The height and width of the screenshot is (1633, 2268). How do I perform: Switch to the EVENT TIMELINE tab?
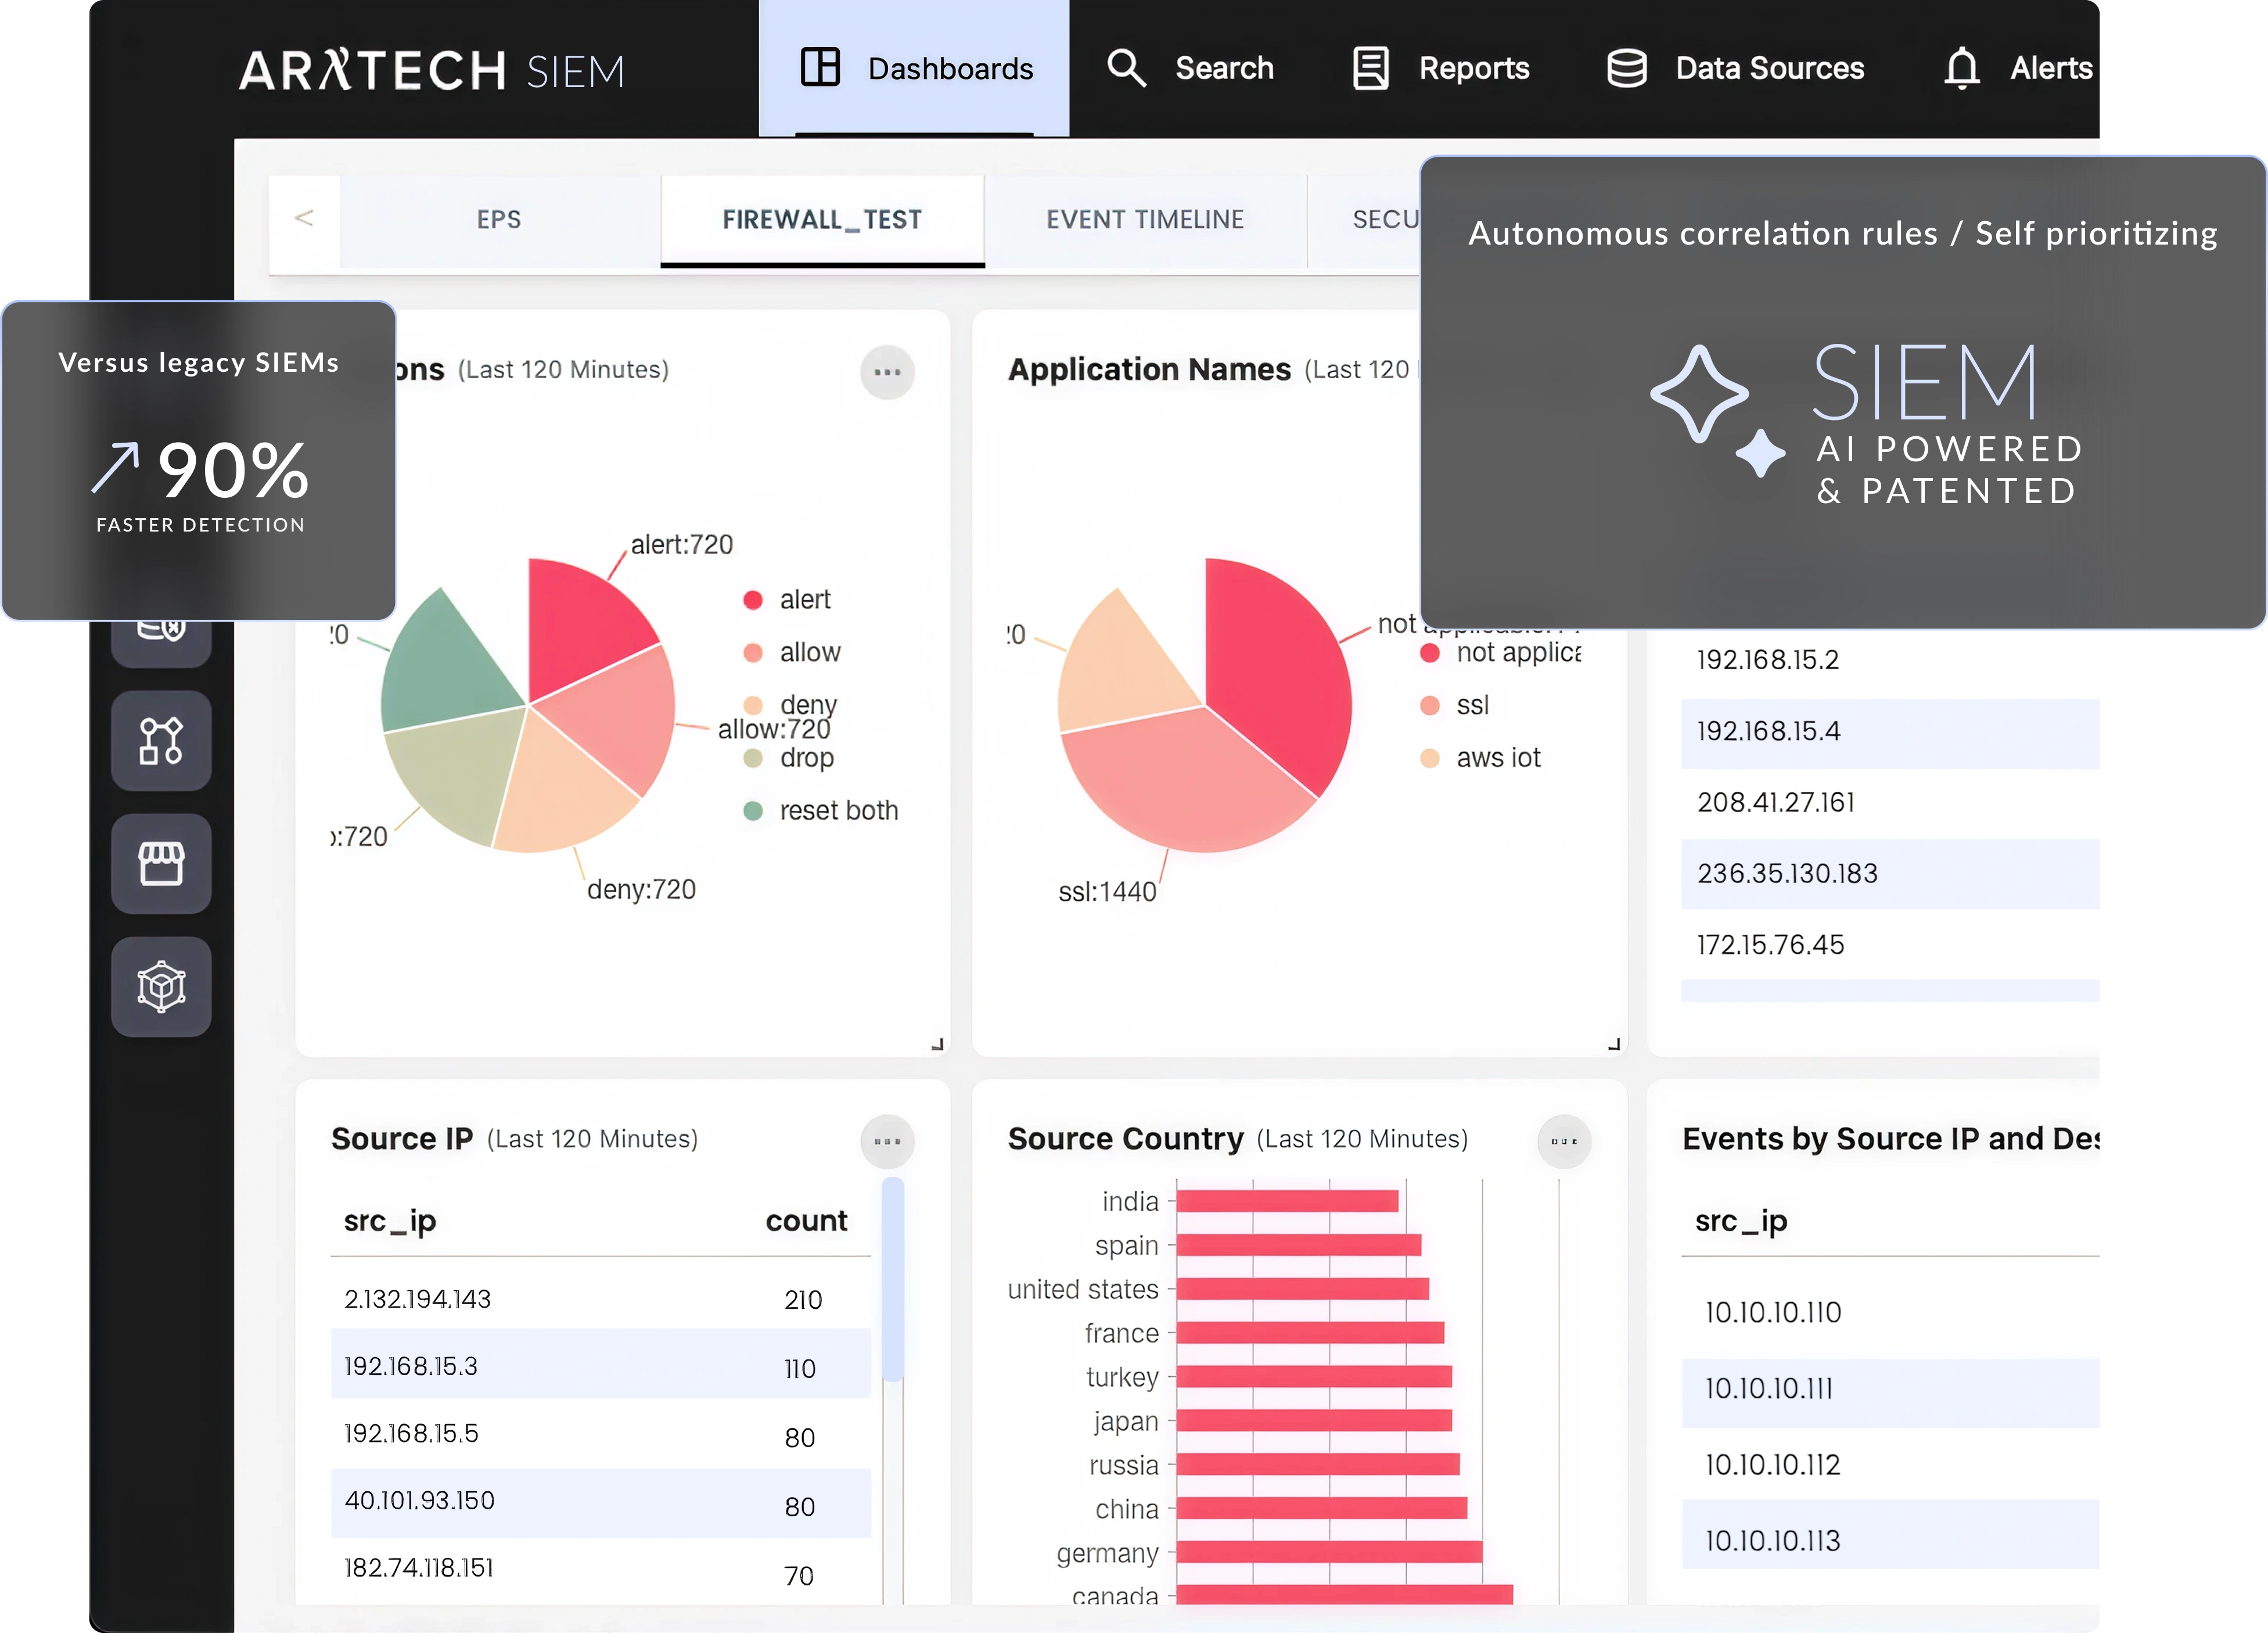pyautogui.click(x=1145, y=220)
